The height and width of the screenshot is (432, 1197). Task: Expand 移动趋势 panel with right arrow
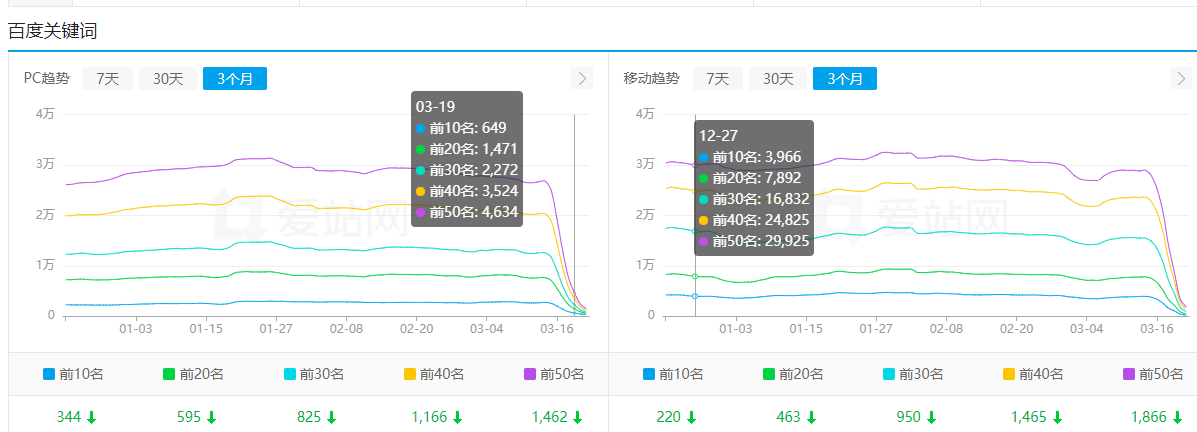(1181, 79)
